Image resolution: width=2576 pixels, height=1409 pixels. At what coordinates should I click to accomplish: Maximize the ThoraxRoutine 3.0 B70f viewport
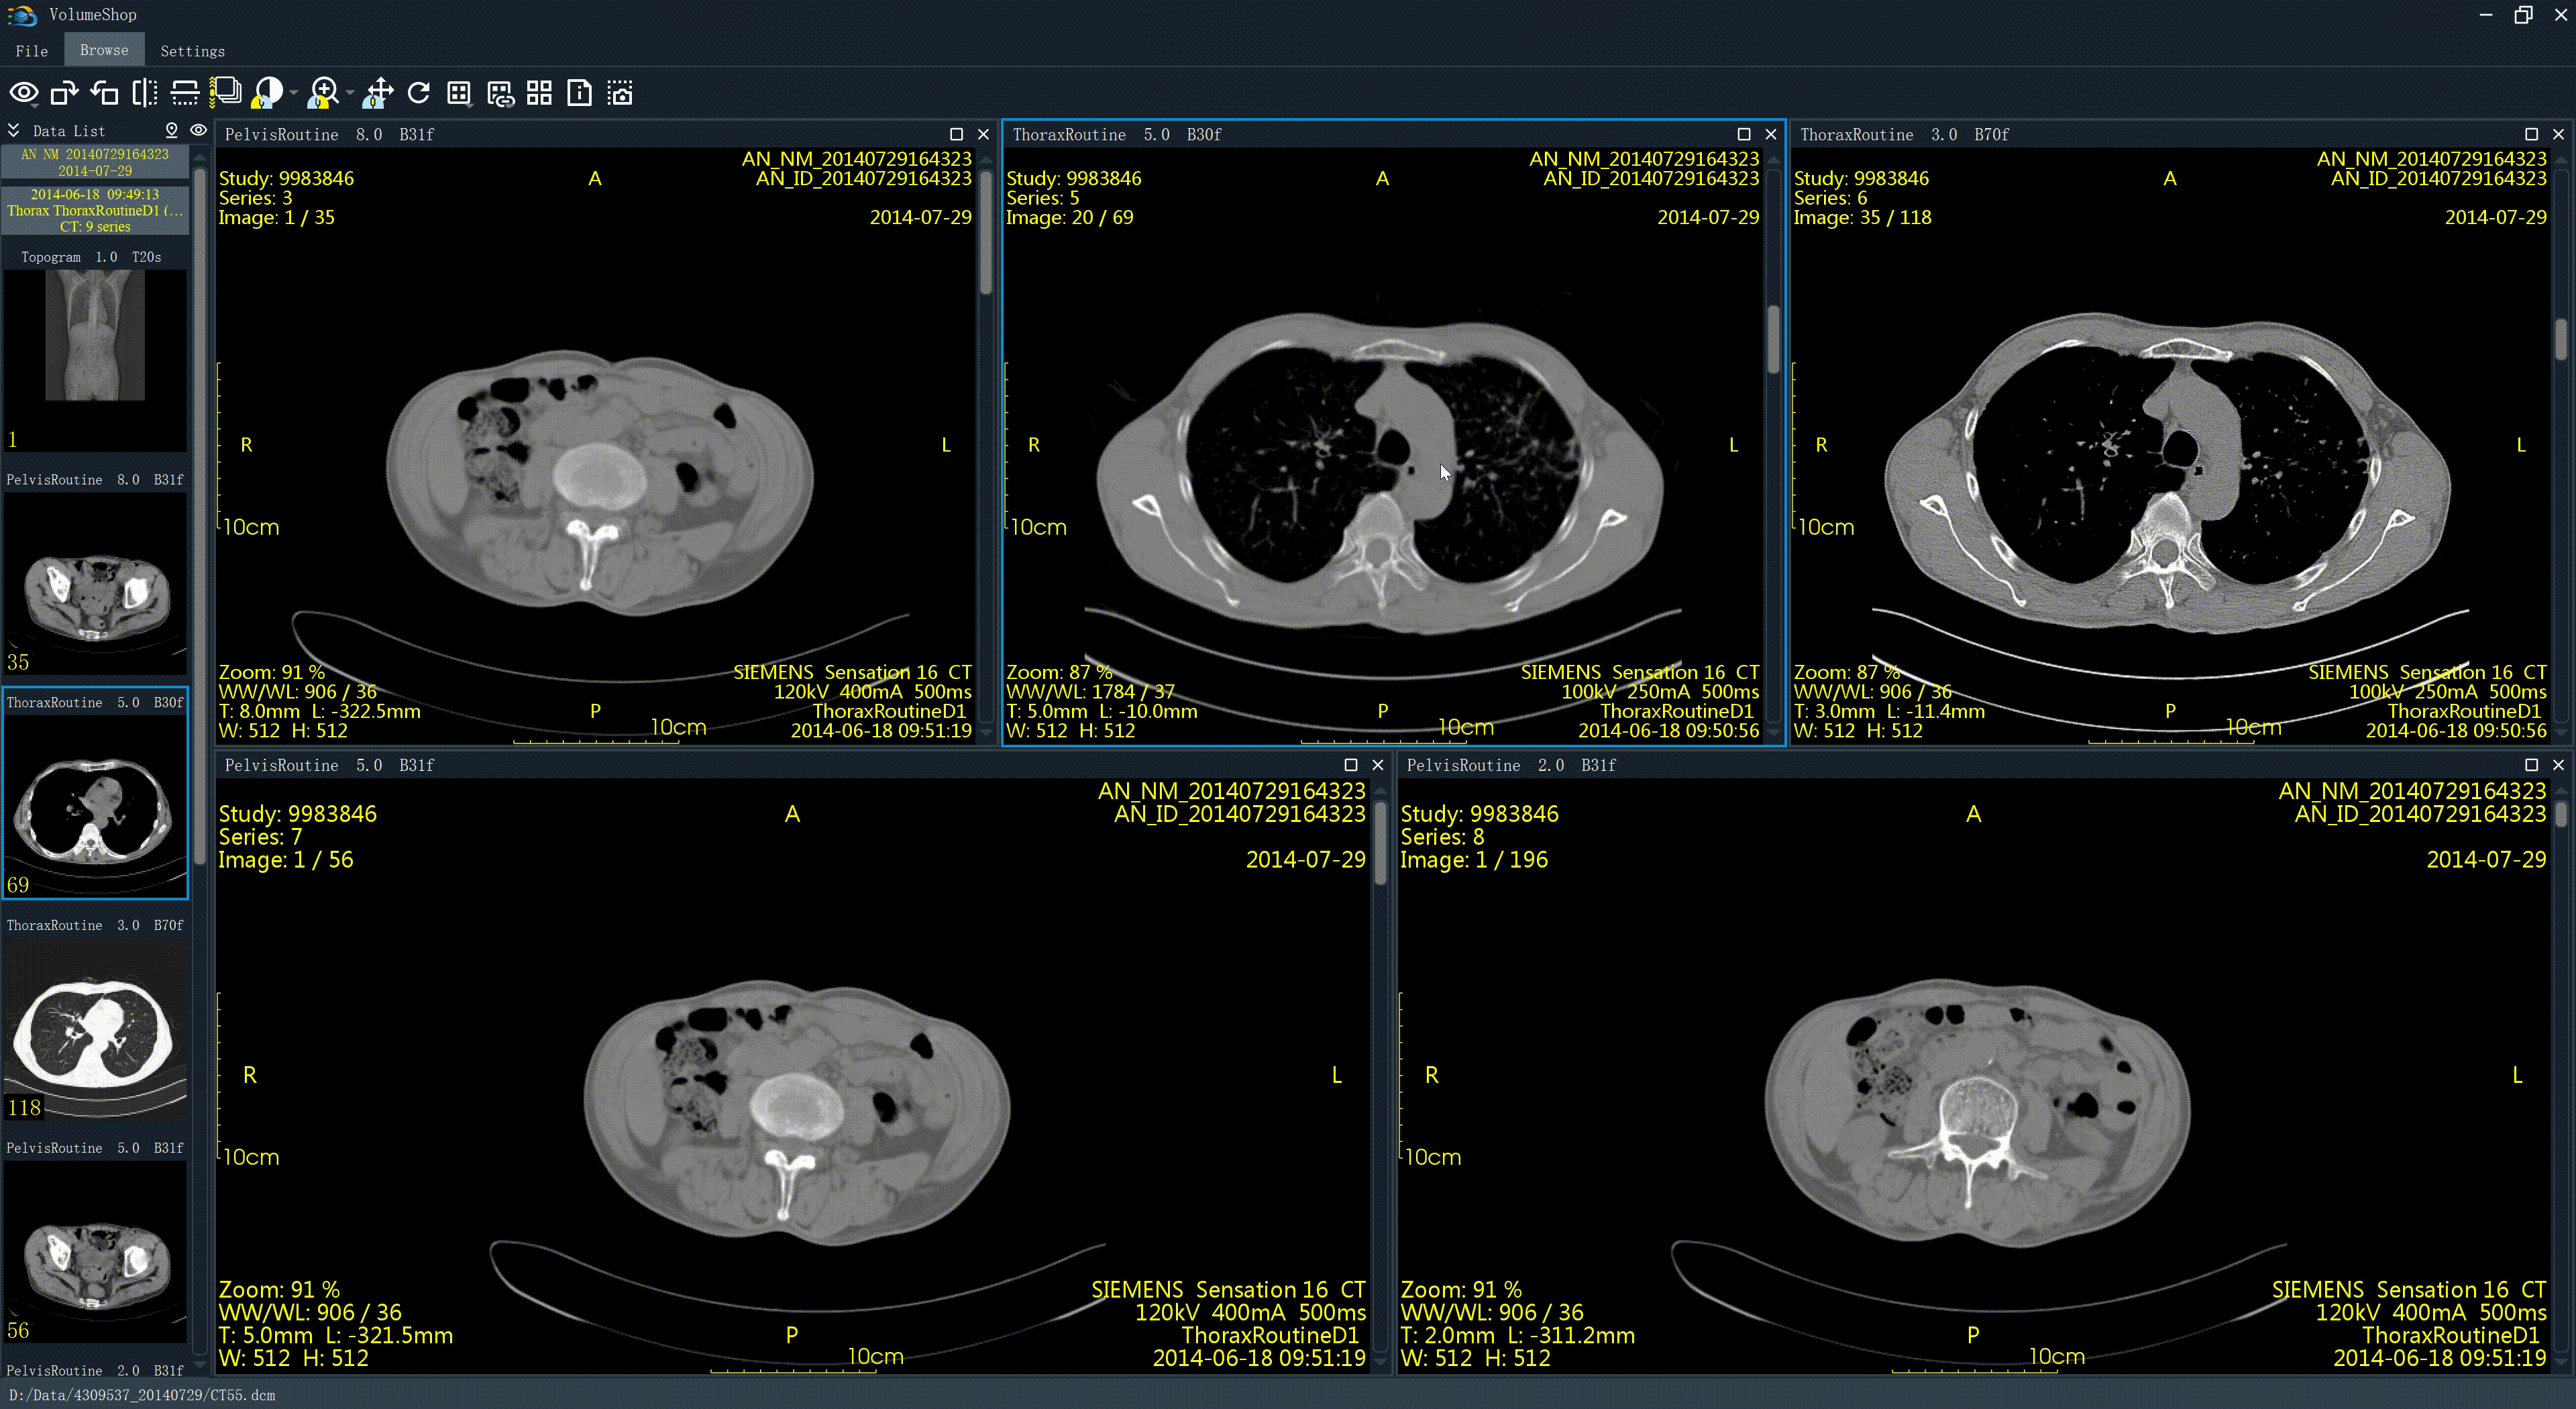tap(2531, 134)
